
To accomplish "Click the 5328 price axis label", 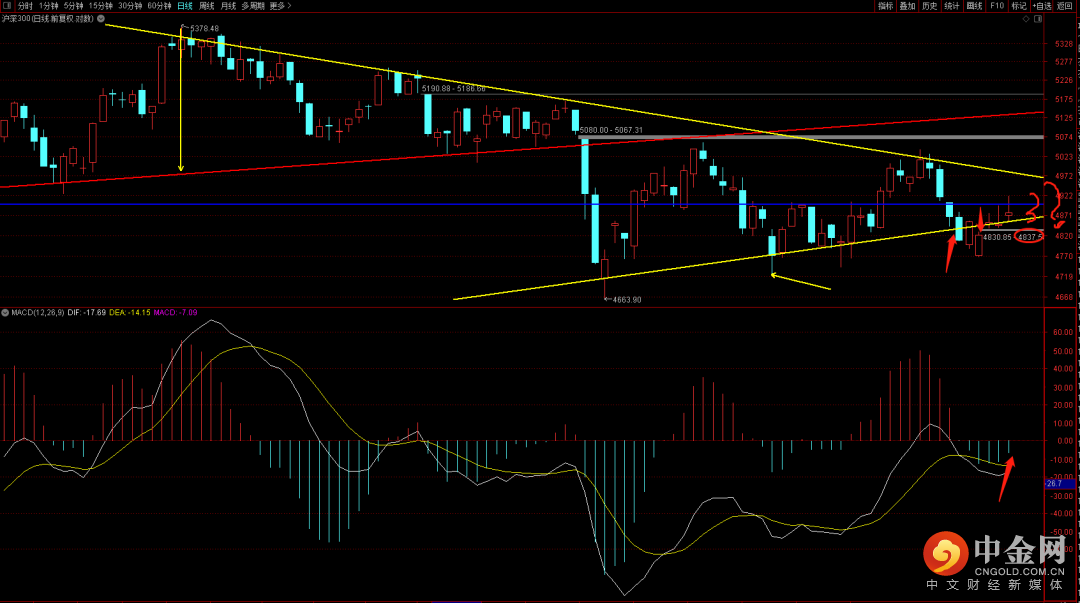I will [1063, 43].
